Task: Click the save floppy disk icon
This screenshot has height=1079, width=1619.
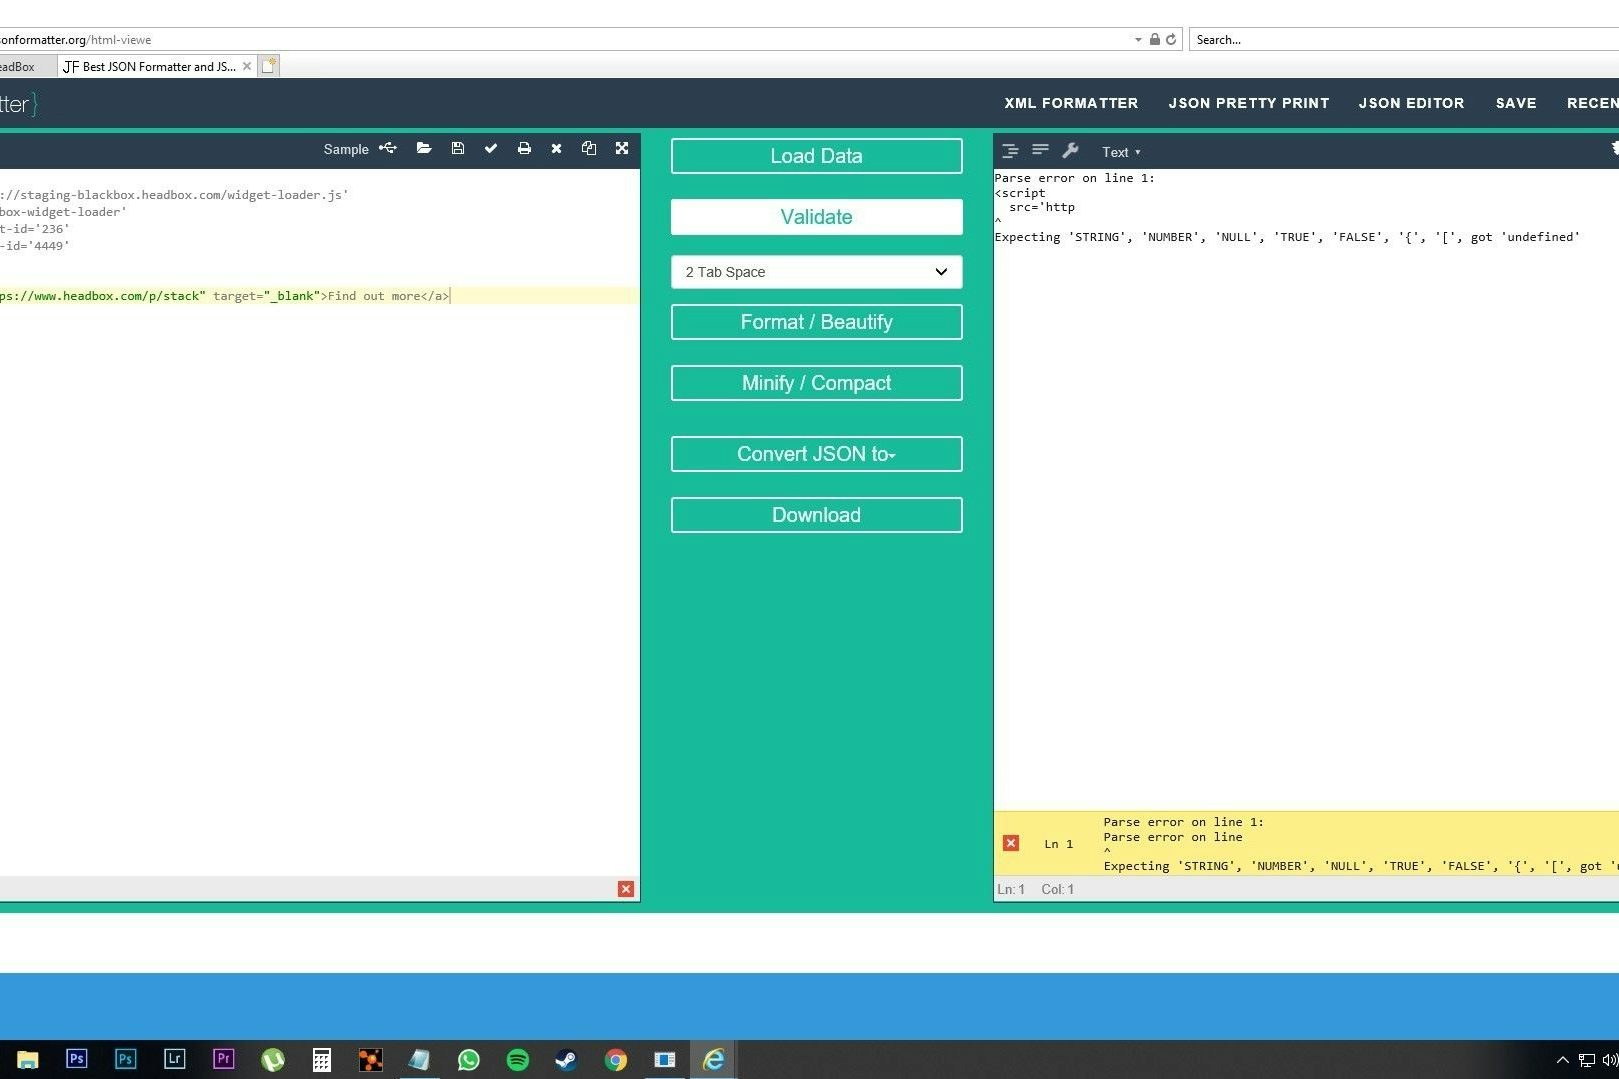Action: (458, 149)
